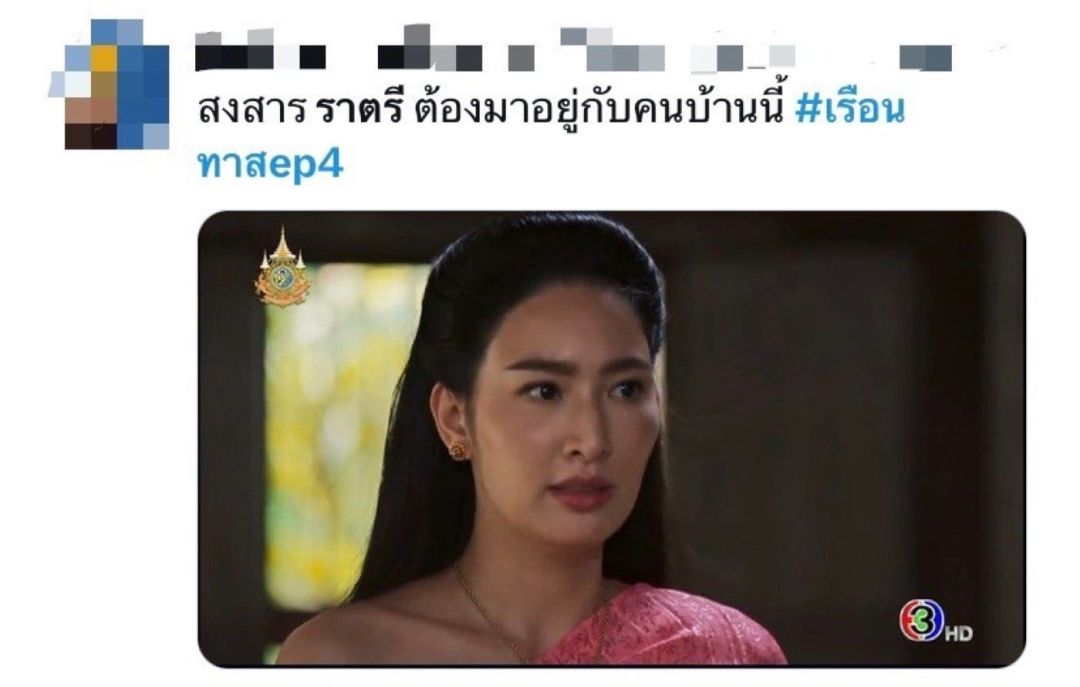The image size is (1080, 687).
Task: Click the phrase ต้องมาอยู่กับคนบ้านนี้
Action: (x=599, y=112)
